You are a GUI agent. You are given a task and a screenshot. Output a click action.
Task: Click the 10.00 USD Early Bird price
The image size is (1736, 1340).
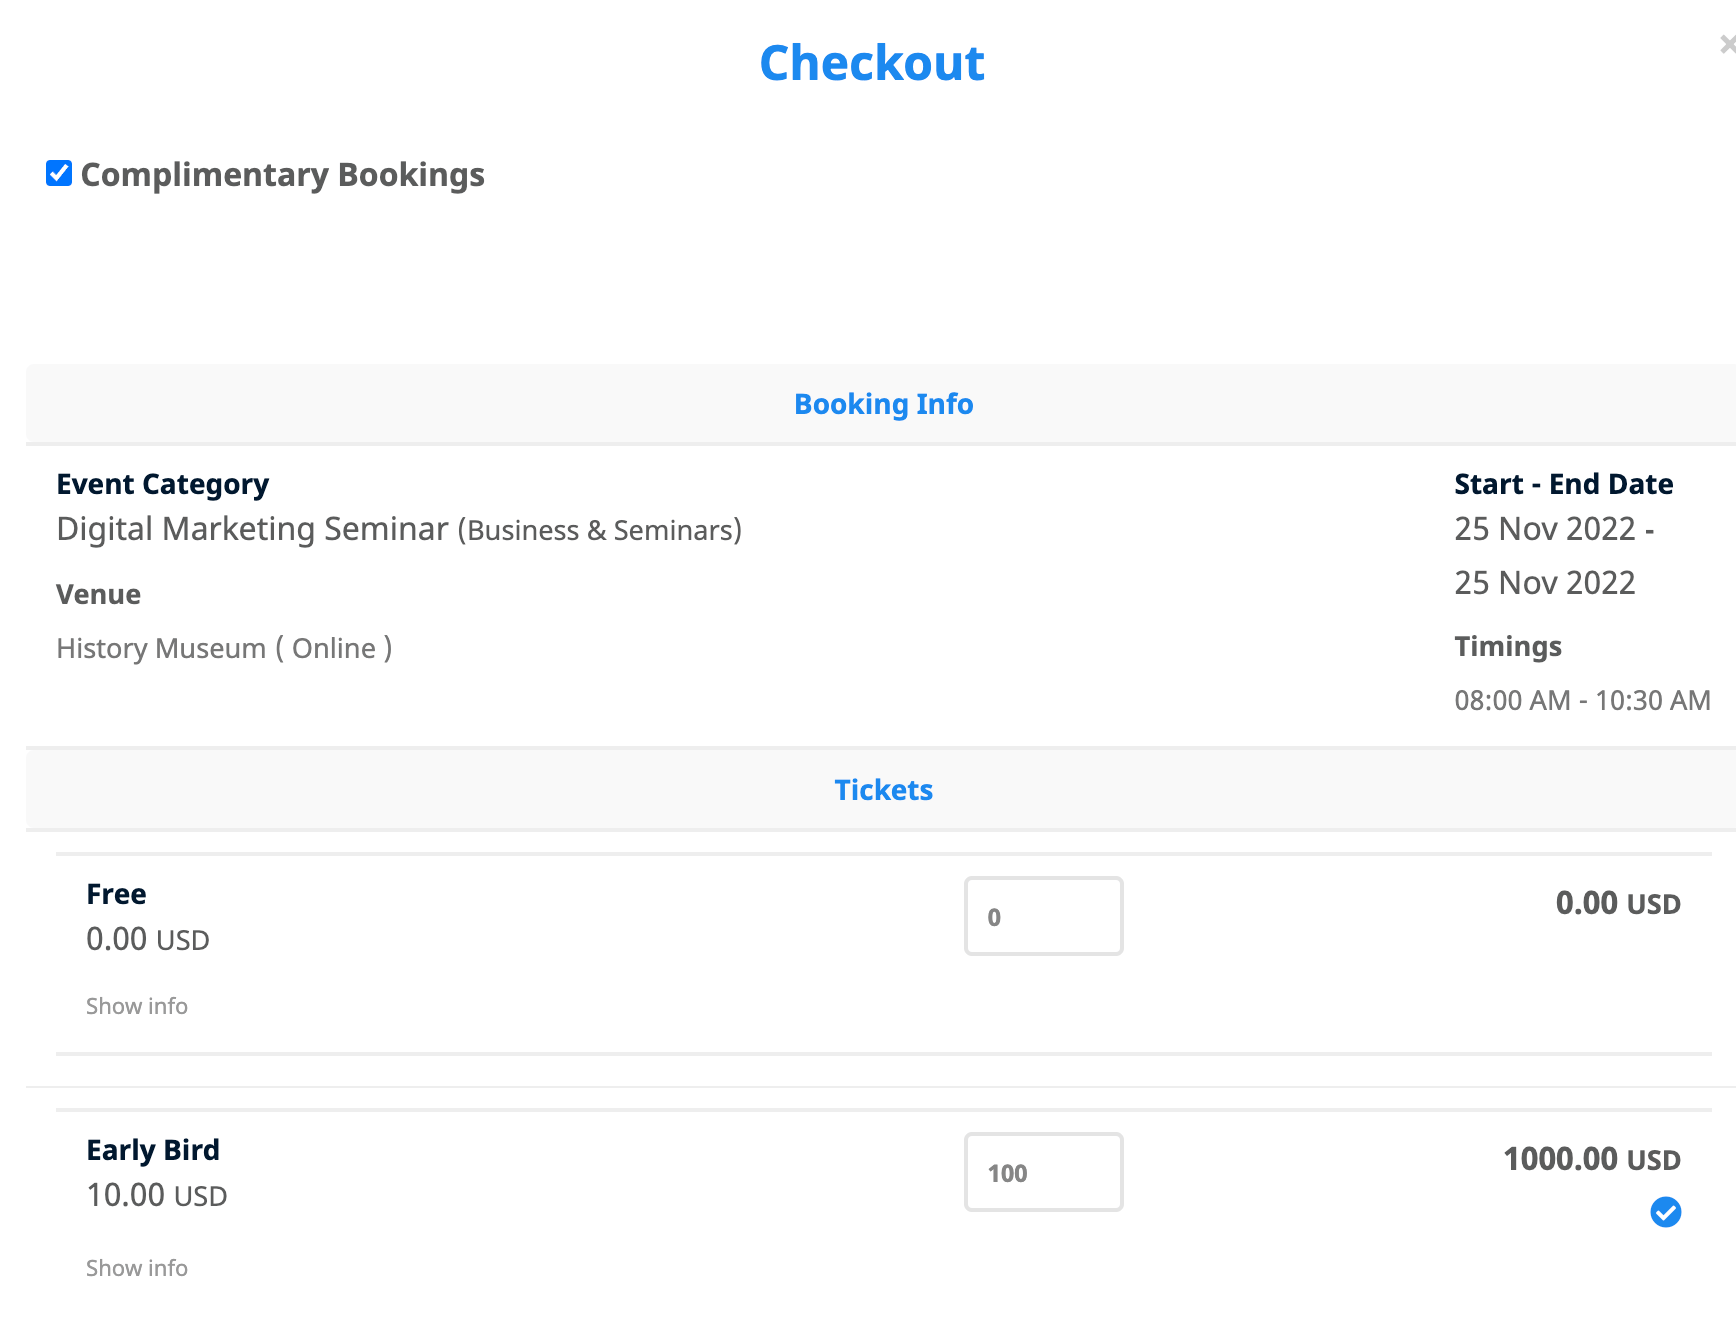(x=156, y=1195)
